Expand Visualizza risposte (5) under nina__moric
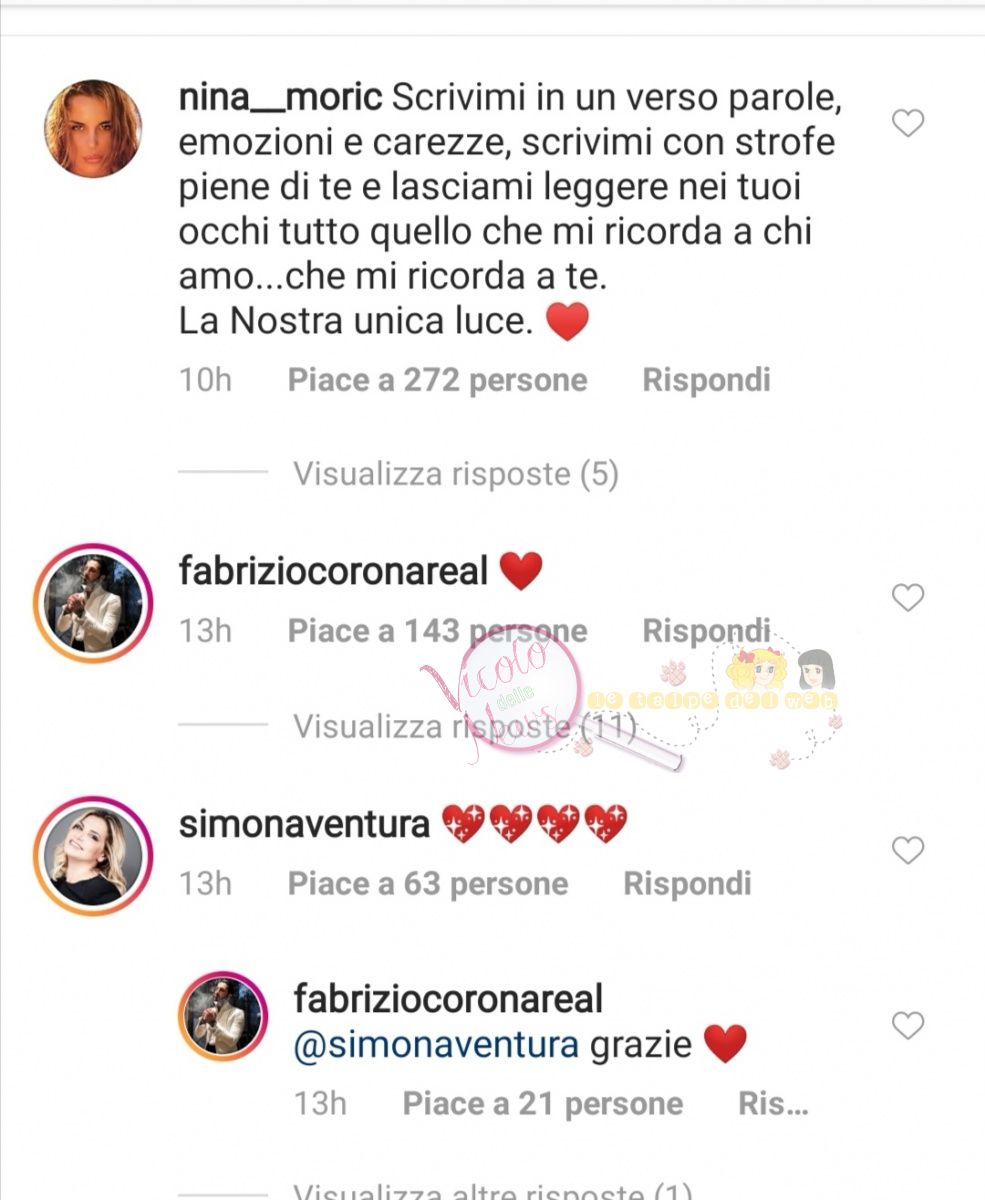This screenshot has width=985, height=1200. pos(456,474)
